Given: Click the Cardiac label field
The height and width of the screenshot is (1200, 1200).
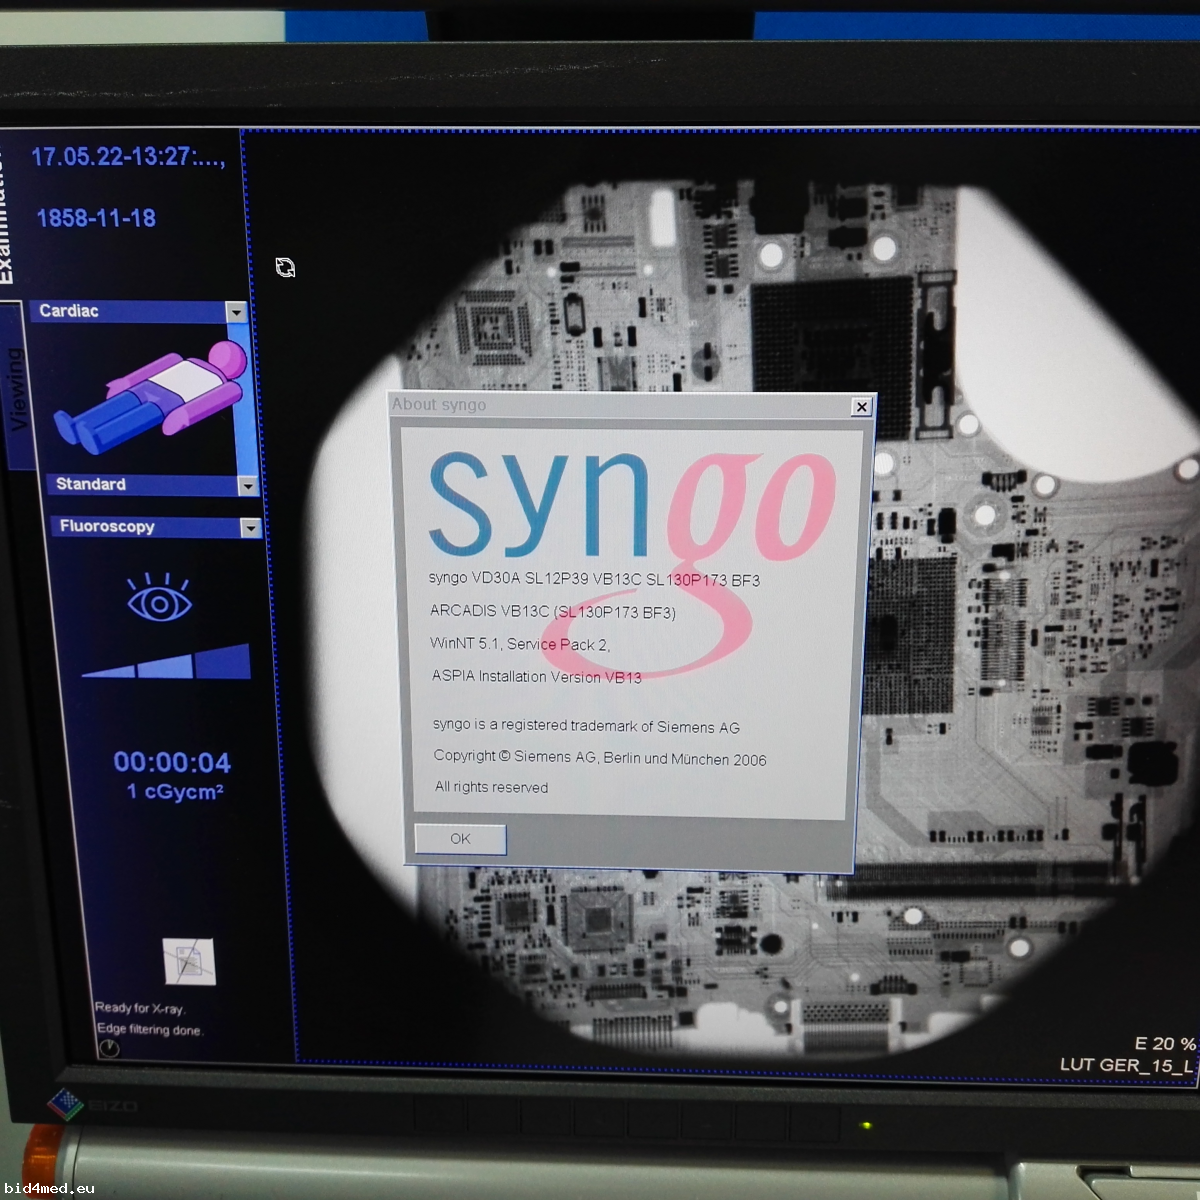Looking at the screenshot, I should 129,312.
